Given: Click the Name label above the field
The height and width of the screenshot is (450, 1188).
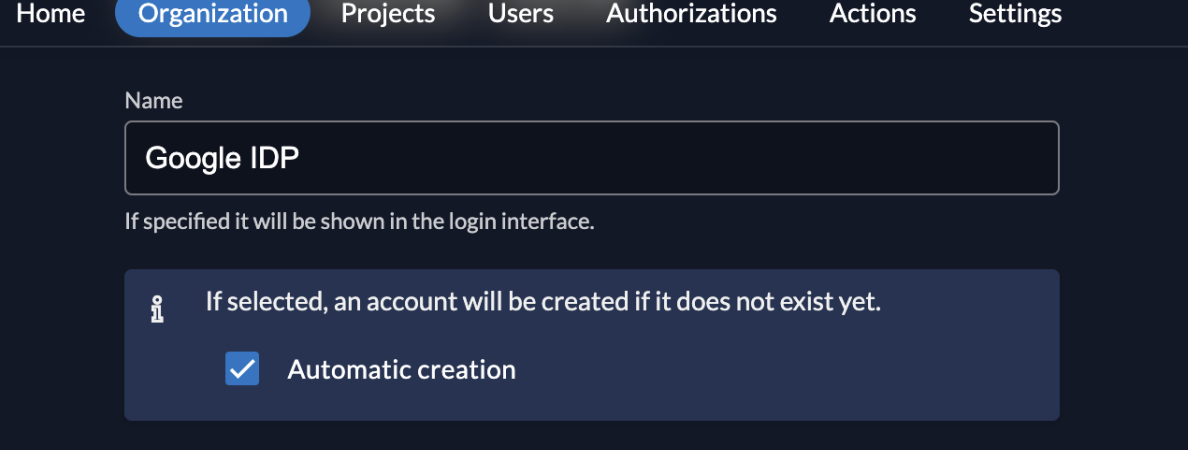Looking at the screenshot, I should click(154, 101).
